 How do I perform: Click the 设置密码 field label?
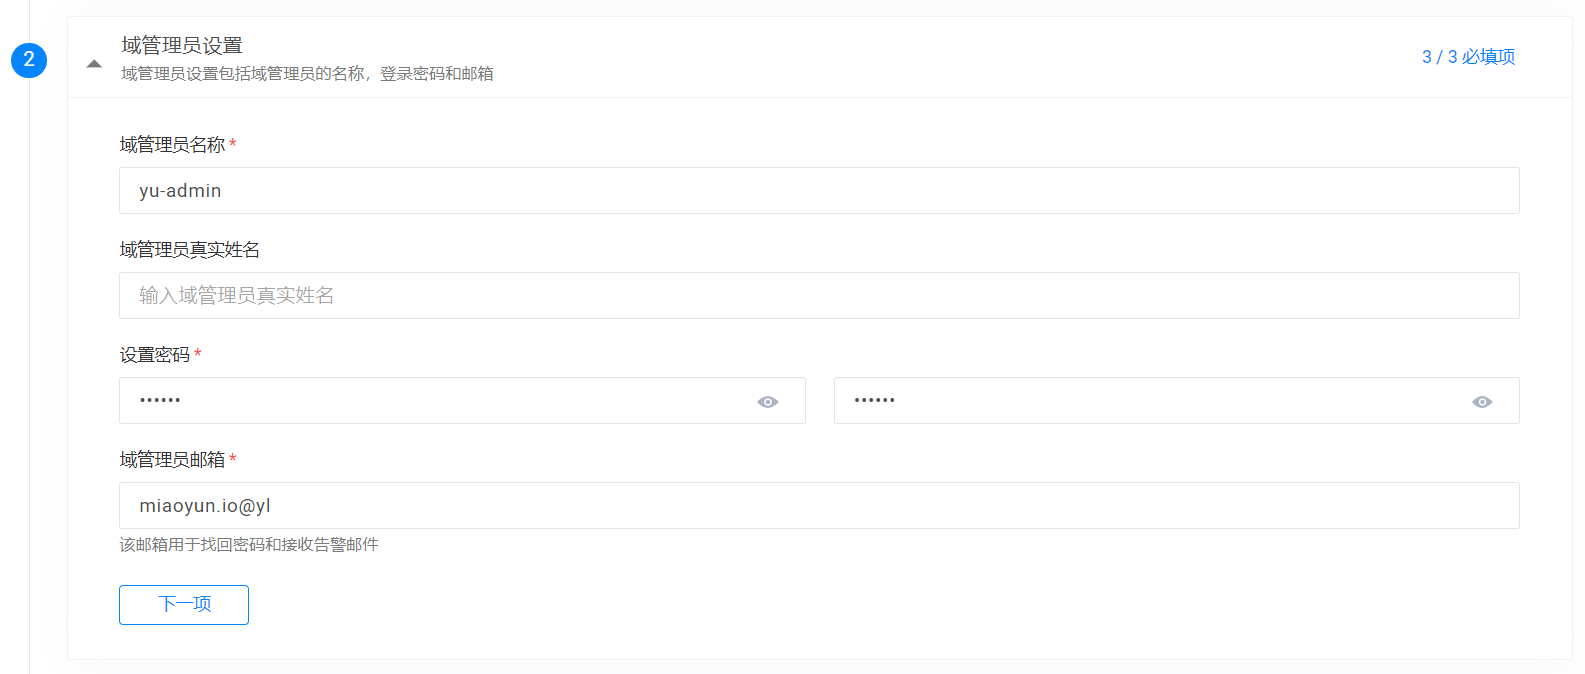tap(154, 355)
